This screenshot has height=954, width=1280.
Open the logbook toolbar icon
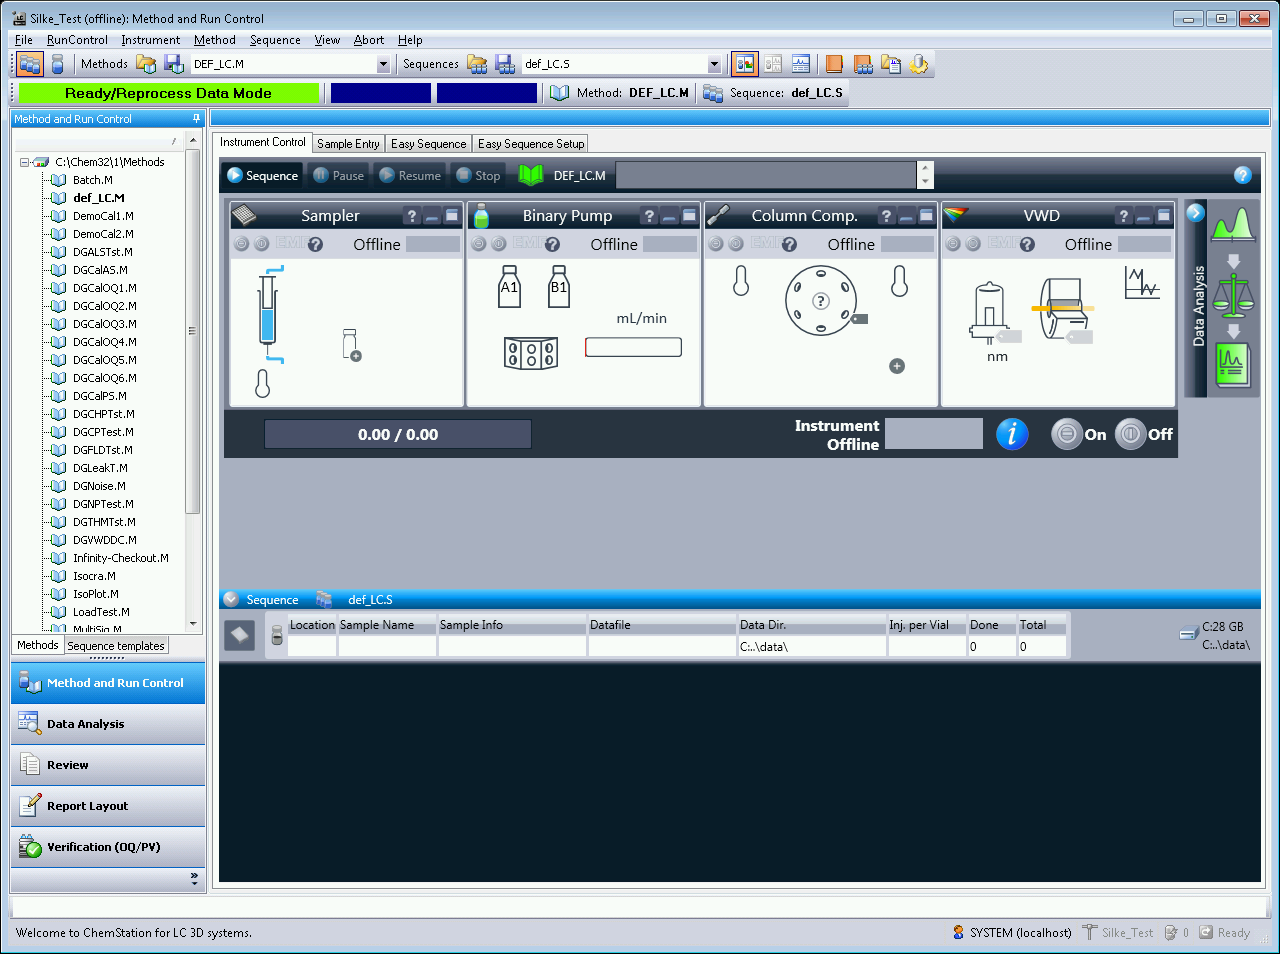point(833,63)
